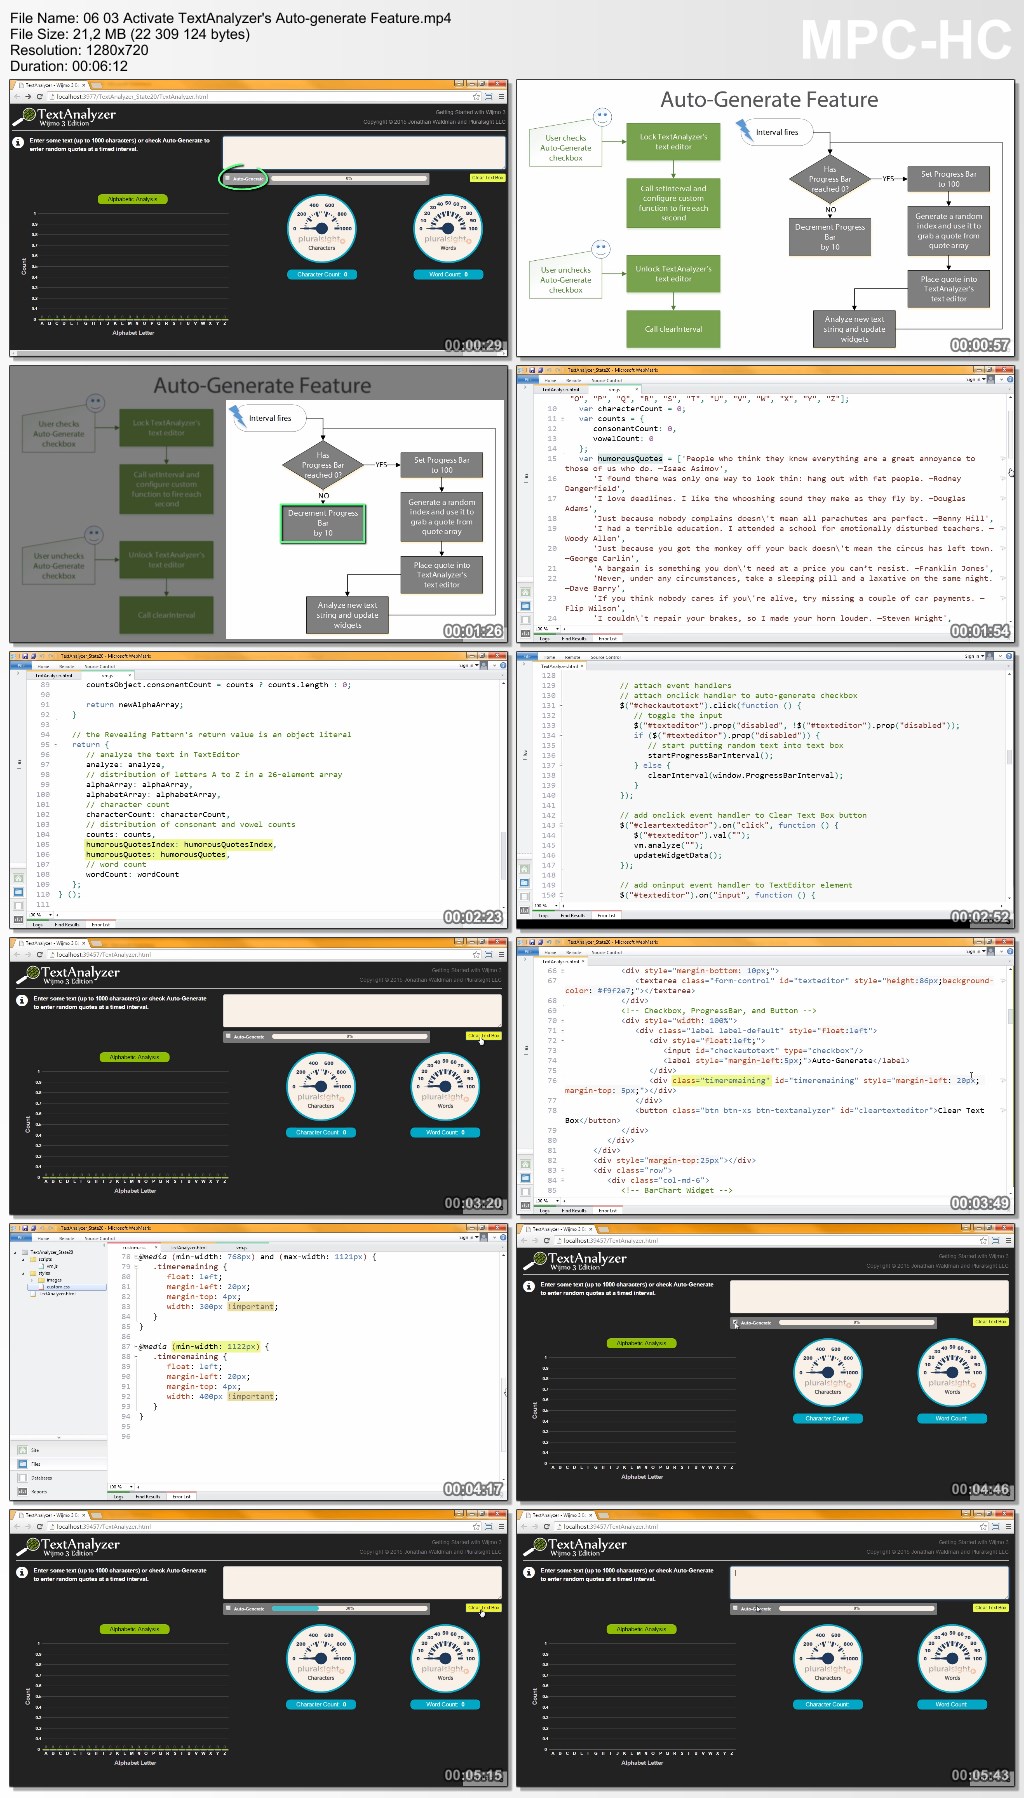
Task: Open Files workspace icon in 00:04:17 thumbnail
Action: tap(20, 1464)
